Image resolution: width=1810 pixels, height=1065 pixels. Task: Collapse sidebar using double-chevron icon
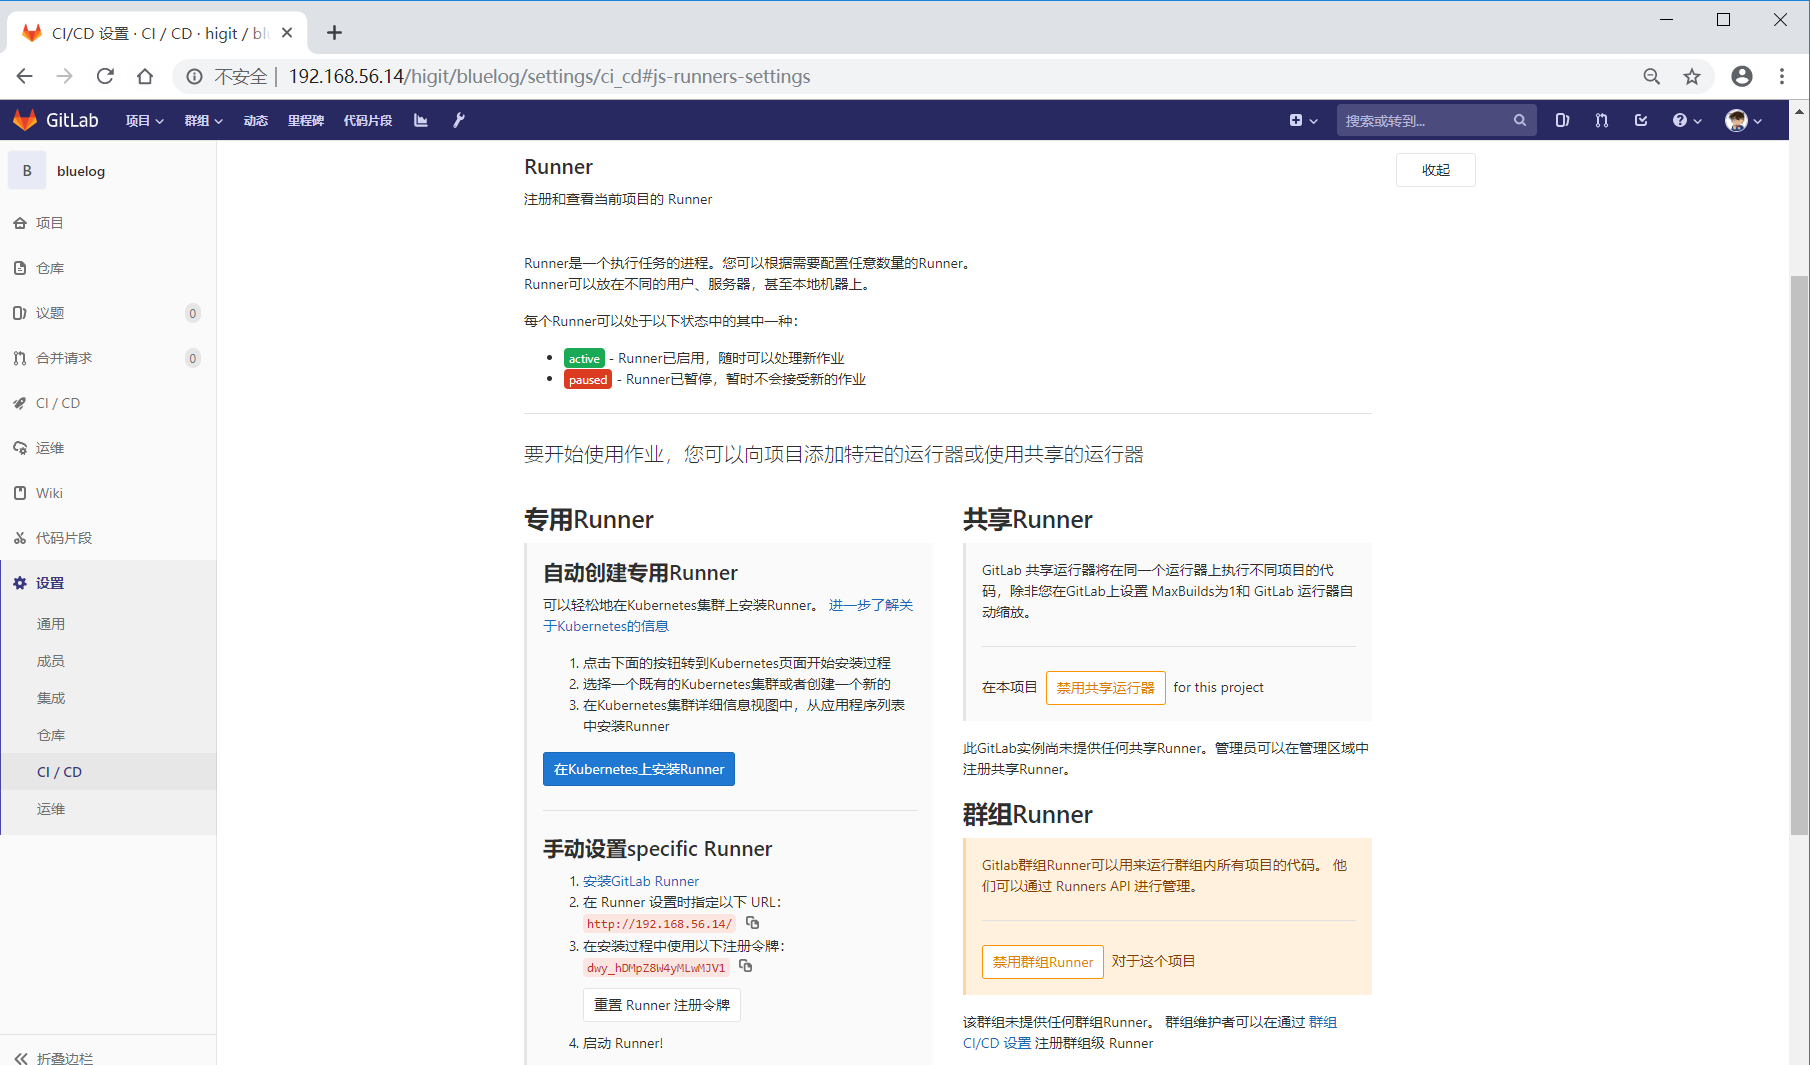click(21, 1058)
